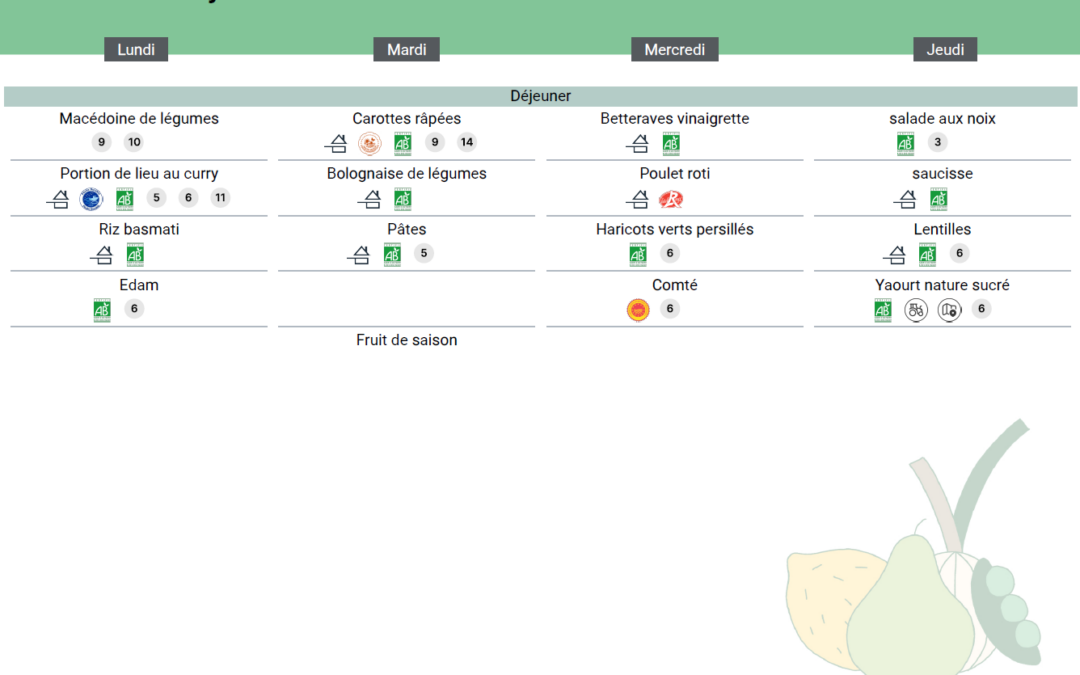Click the homemade house icon under Riz basmati
The height and width of the screenshot is (675, 1080).
[102, 255]
